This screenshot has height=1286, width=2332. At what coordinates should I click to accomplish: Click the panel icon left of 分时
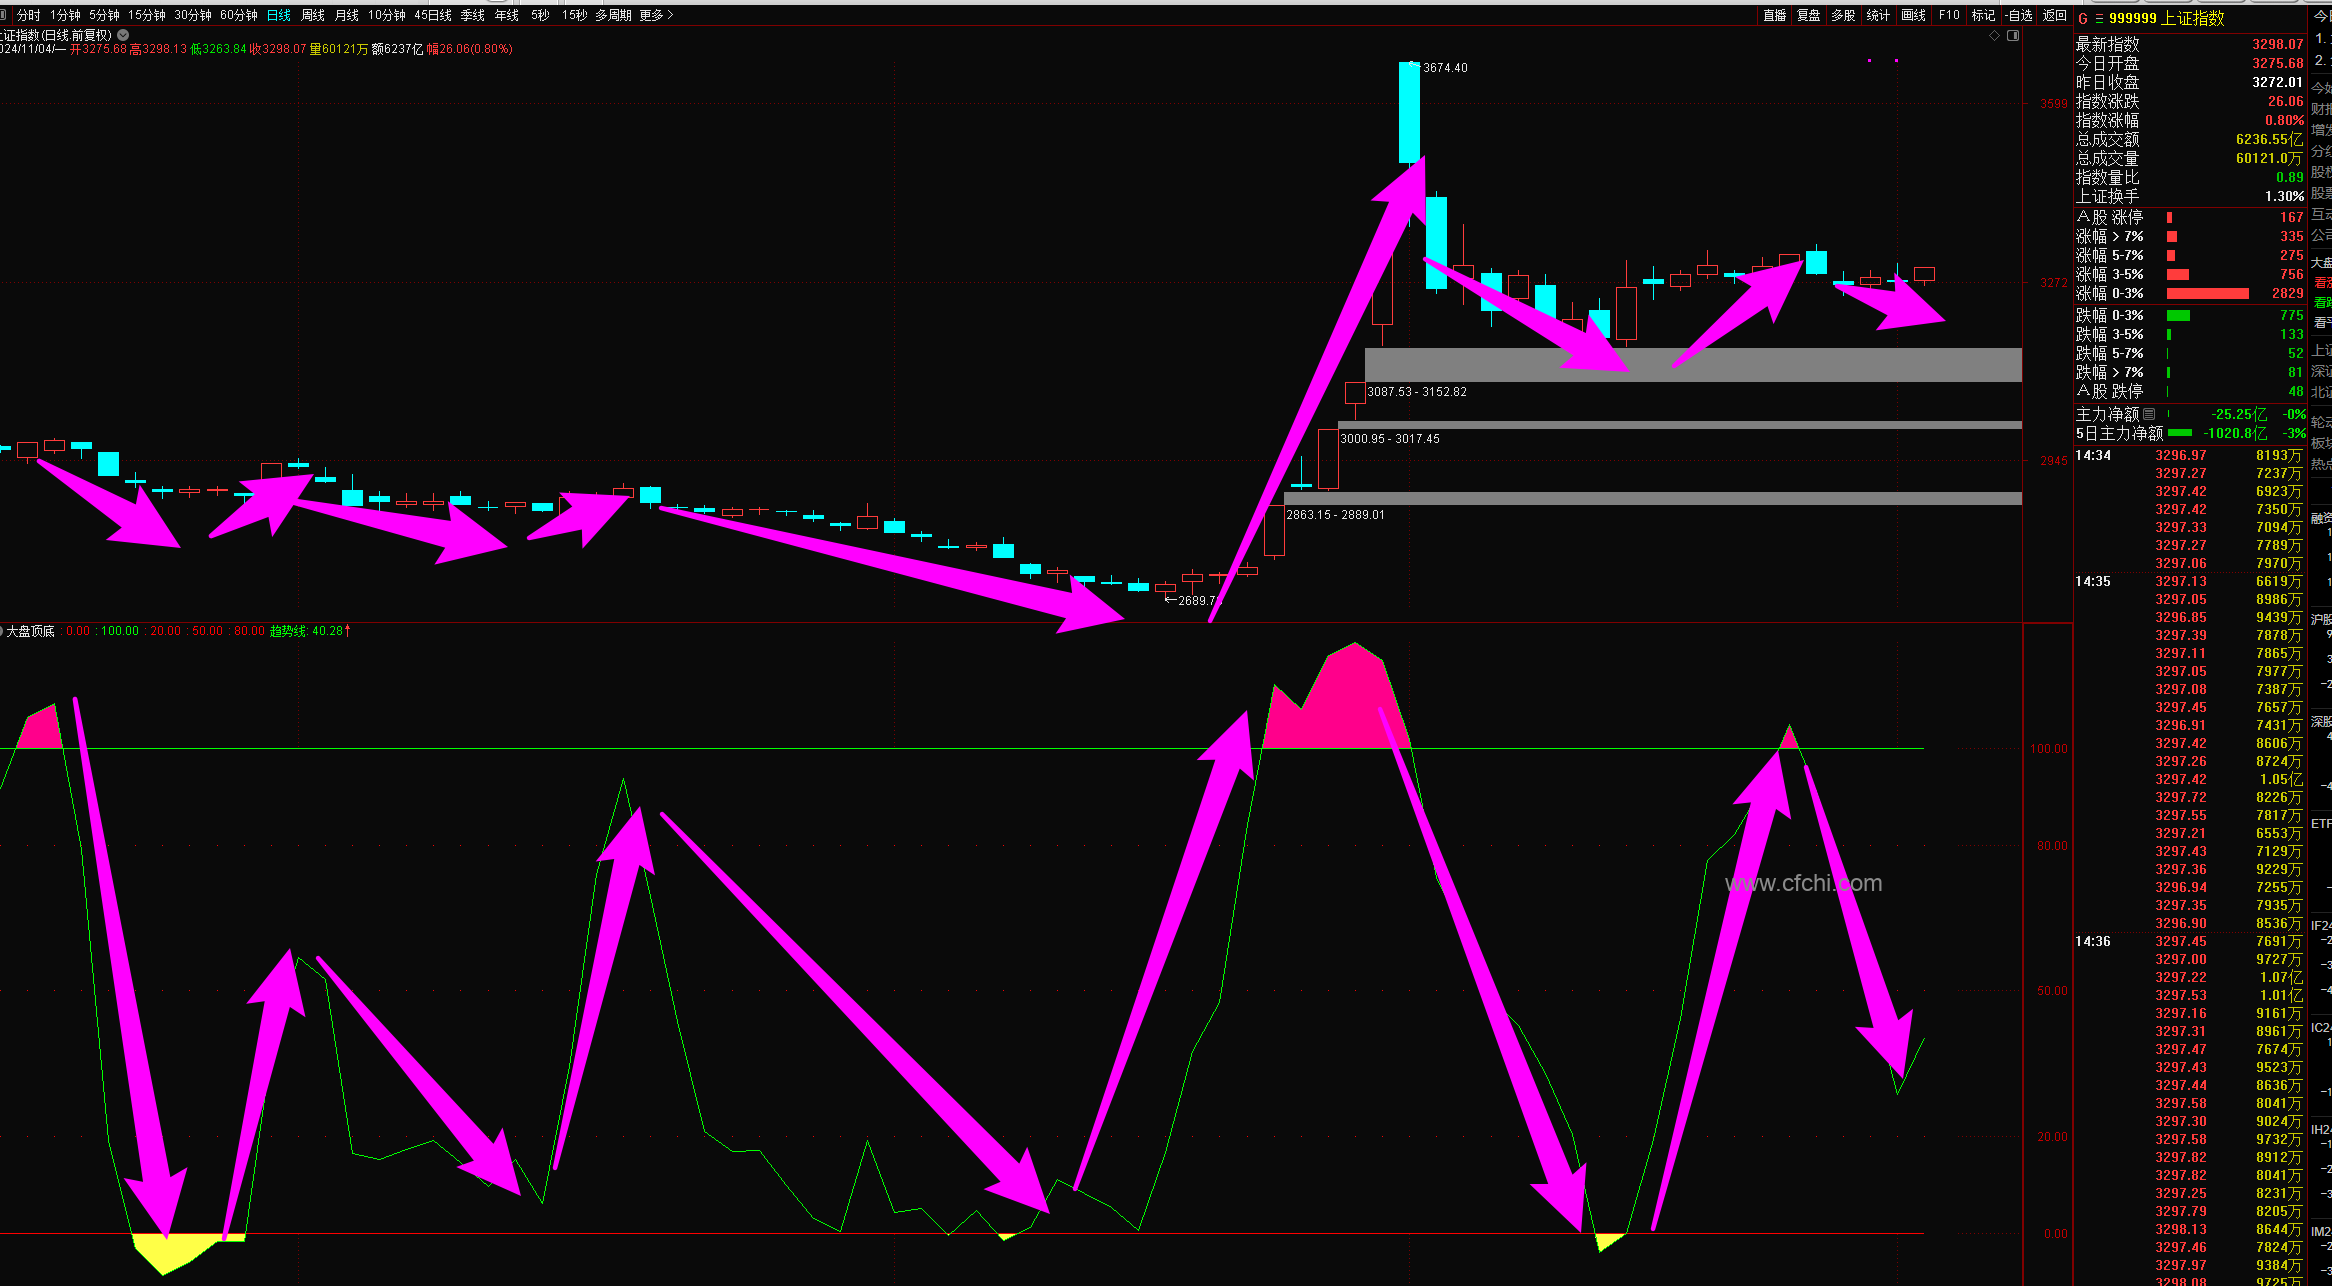(4, 15)
